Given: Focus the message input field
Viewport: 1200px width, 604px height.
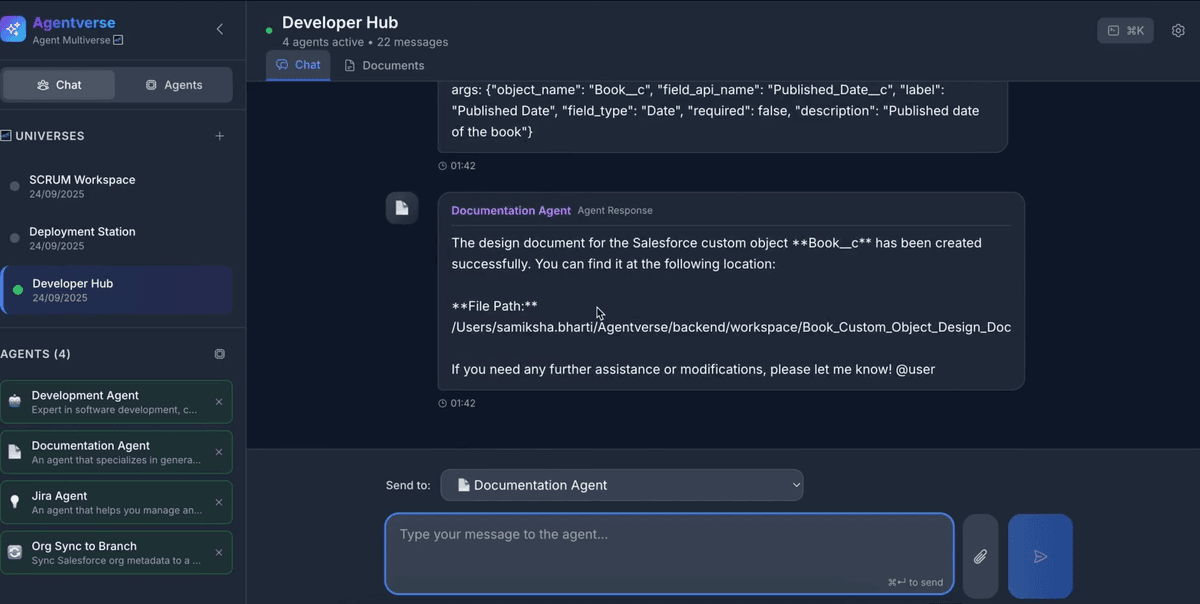Looking at the screenshot, I should pos(668,553).
